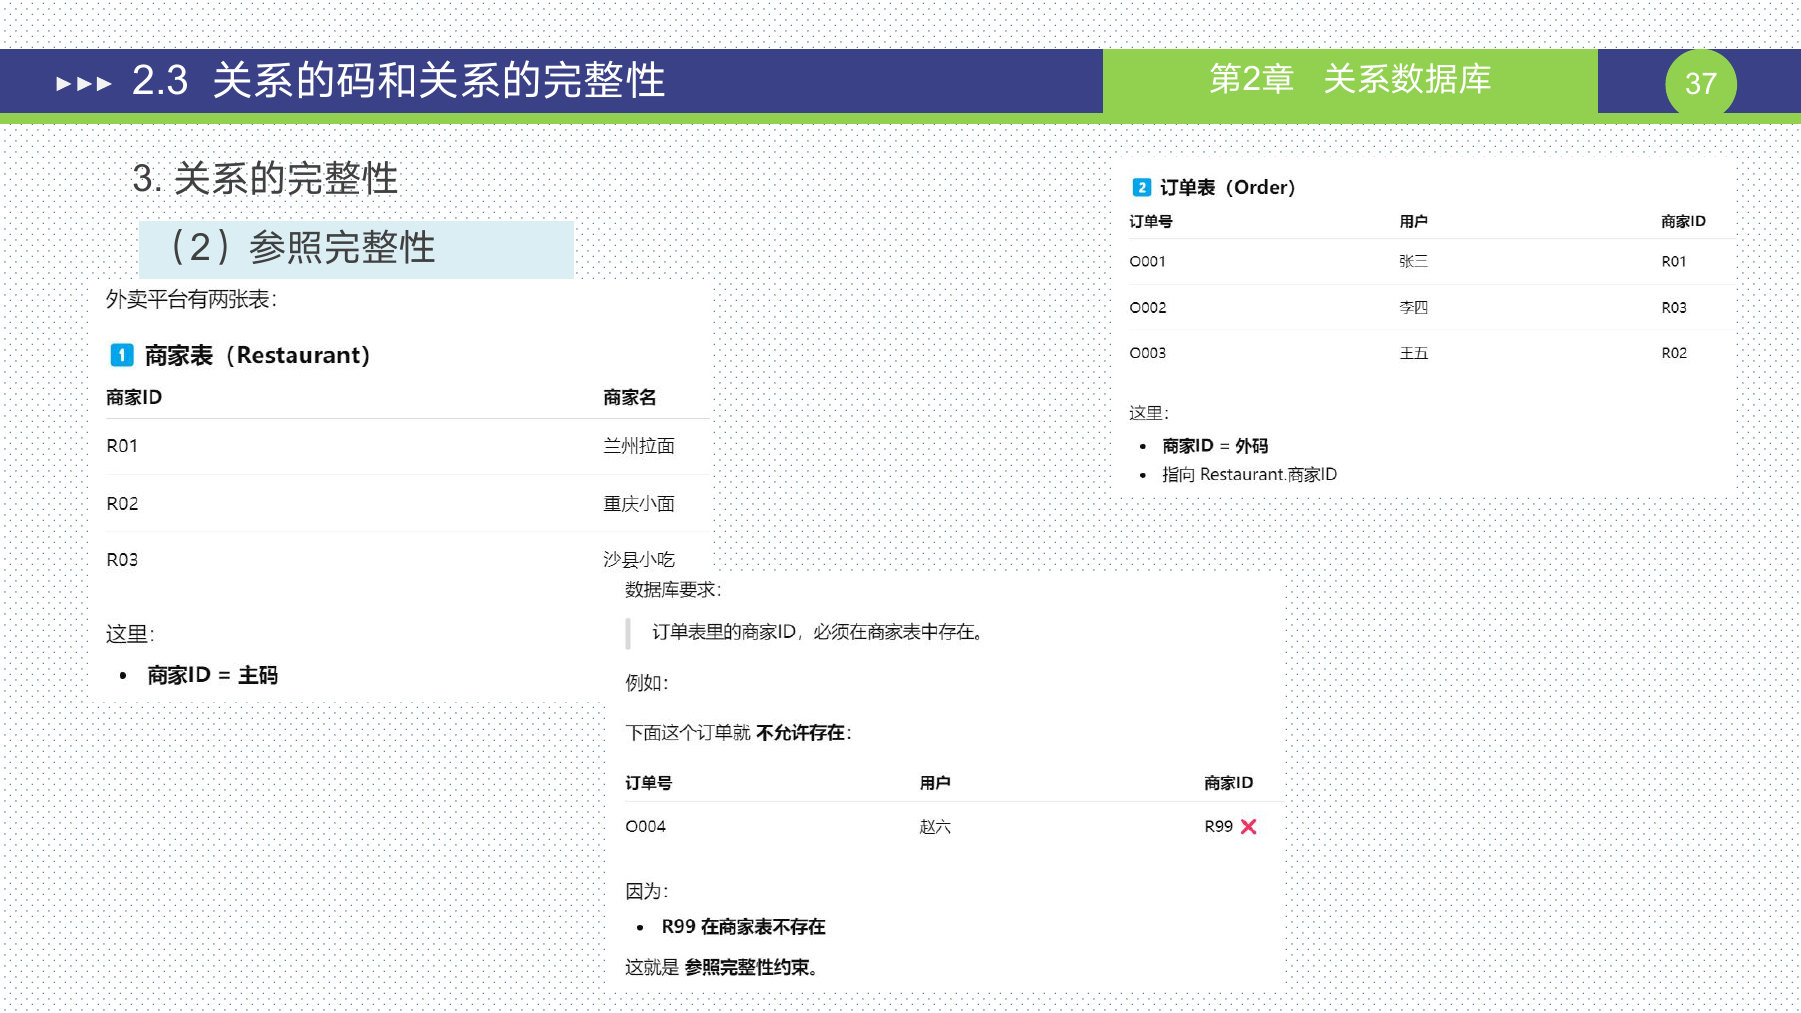This screenshot has height=1013, width=1801.
Task: Click the bullet text 商家ID = 外码
Action: point(1215,446)
